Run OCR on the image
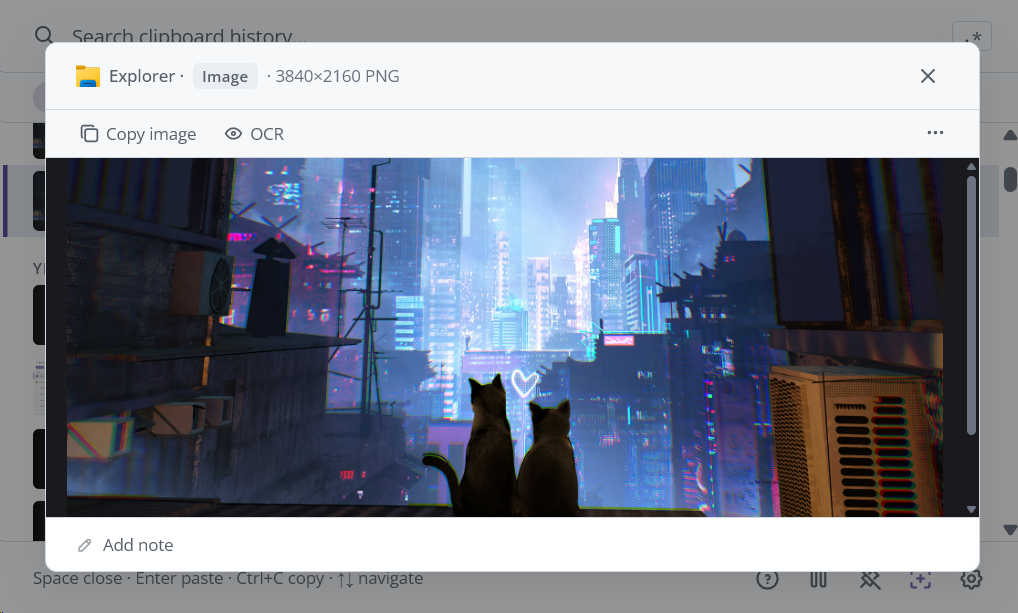The height and width of the screenshot is (613, 1018). tap(254, 134)
